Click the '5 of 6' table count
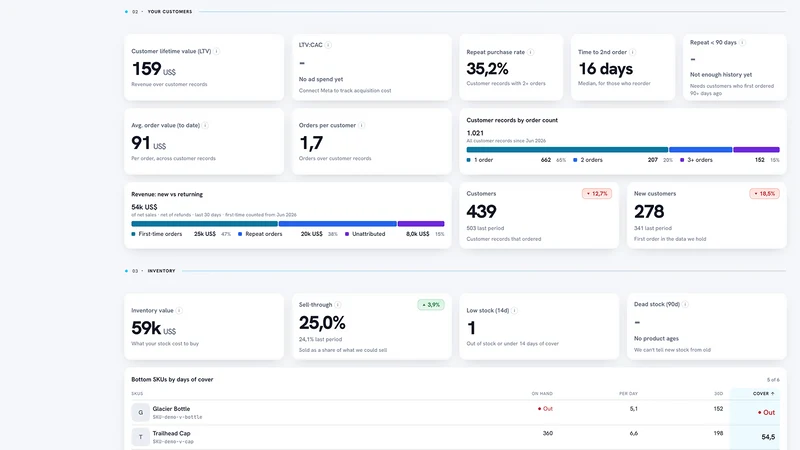The width and height of the screenshot is (800, 450). (773, 380)
